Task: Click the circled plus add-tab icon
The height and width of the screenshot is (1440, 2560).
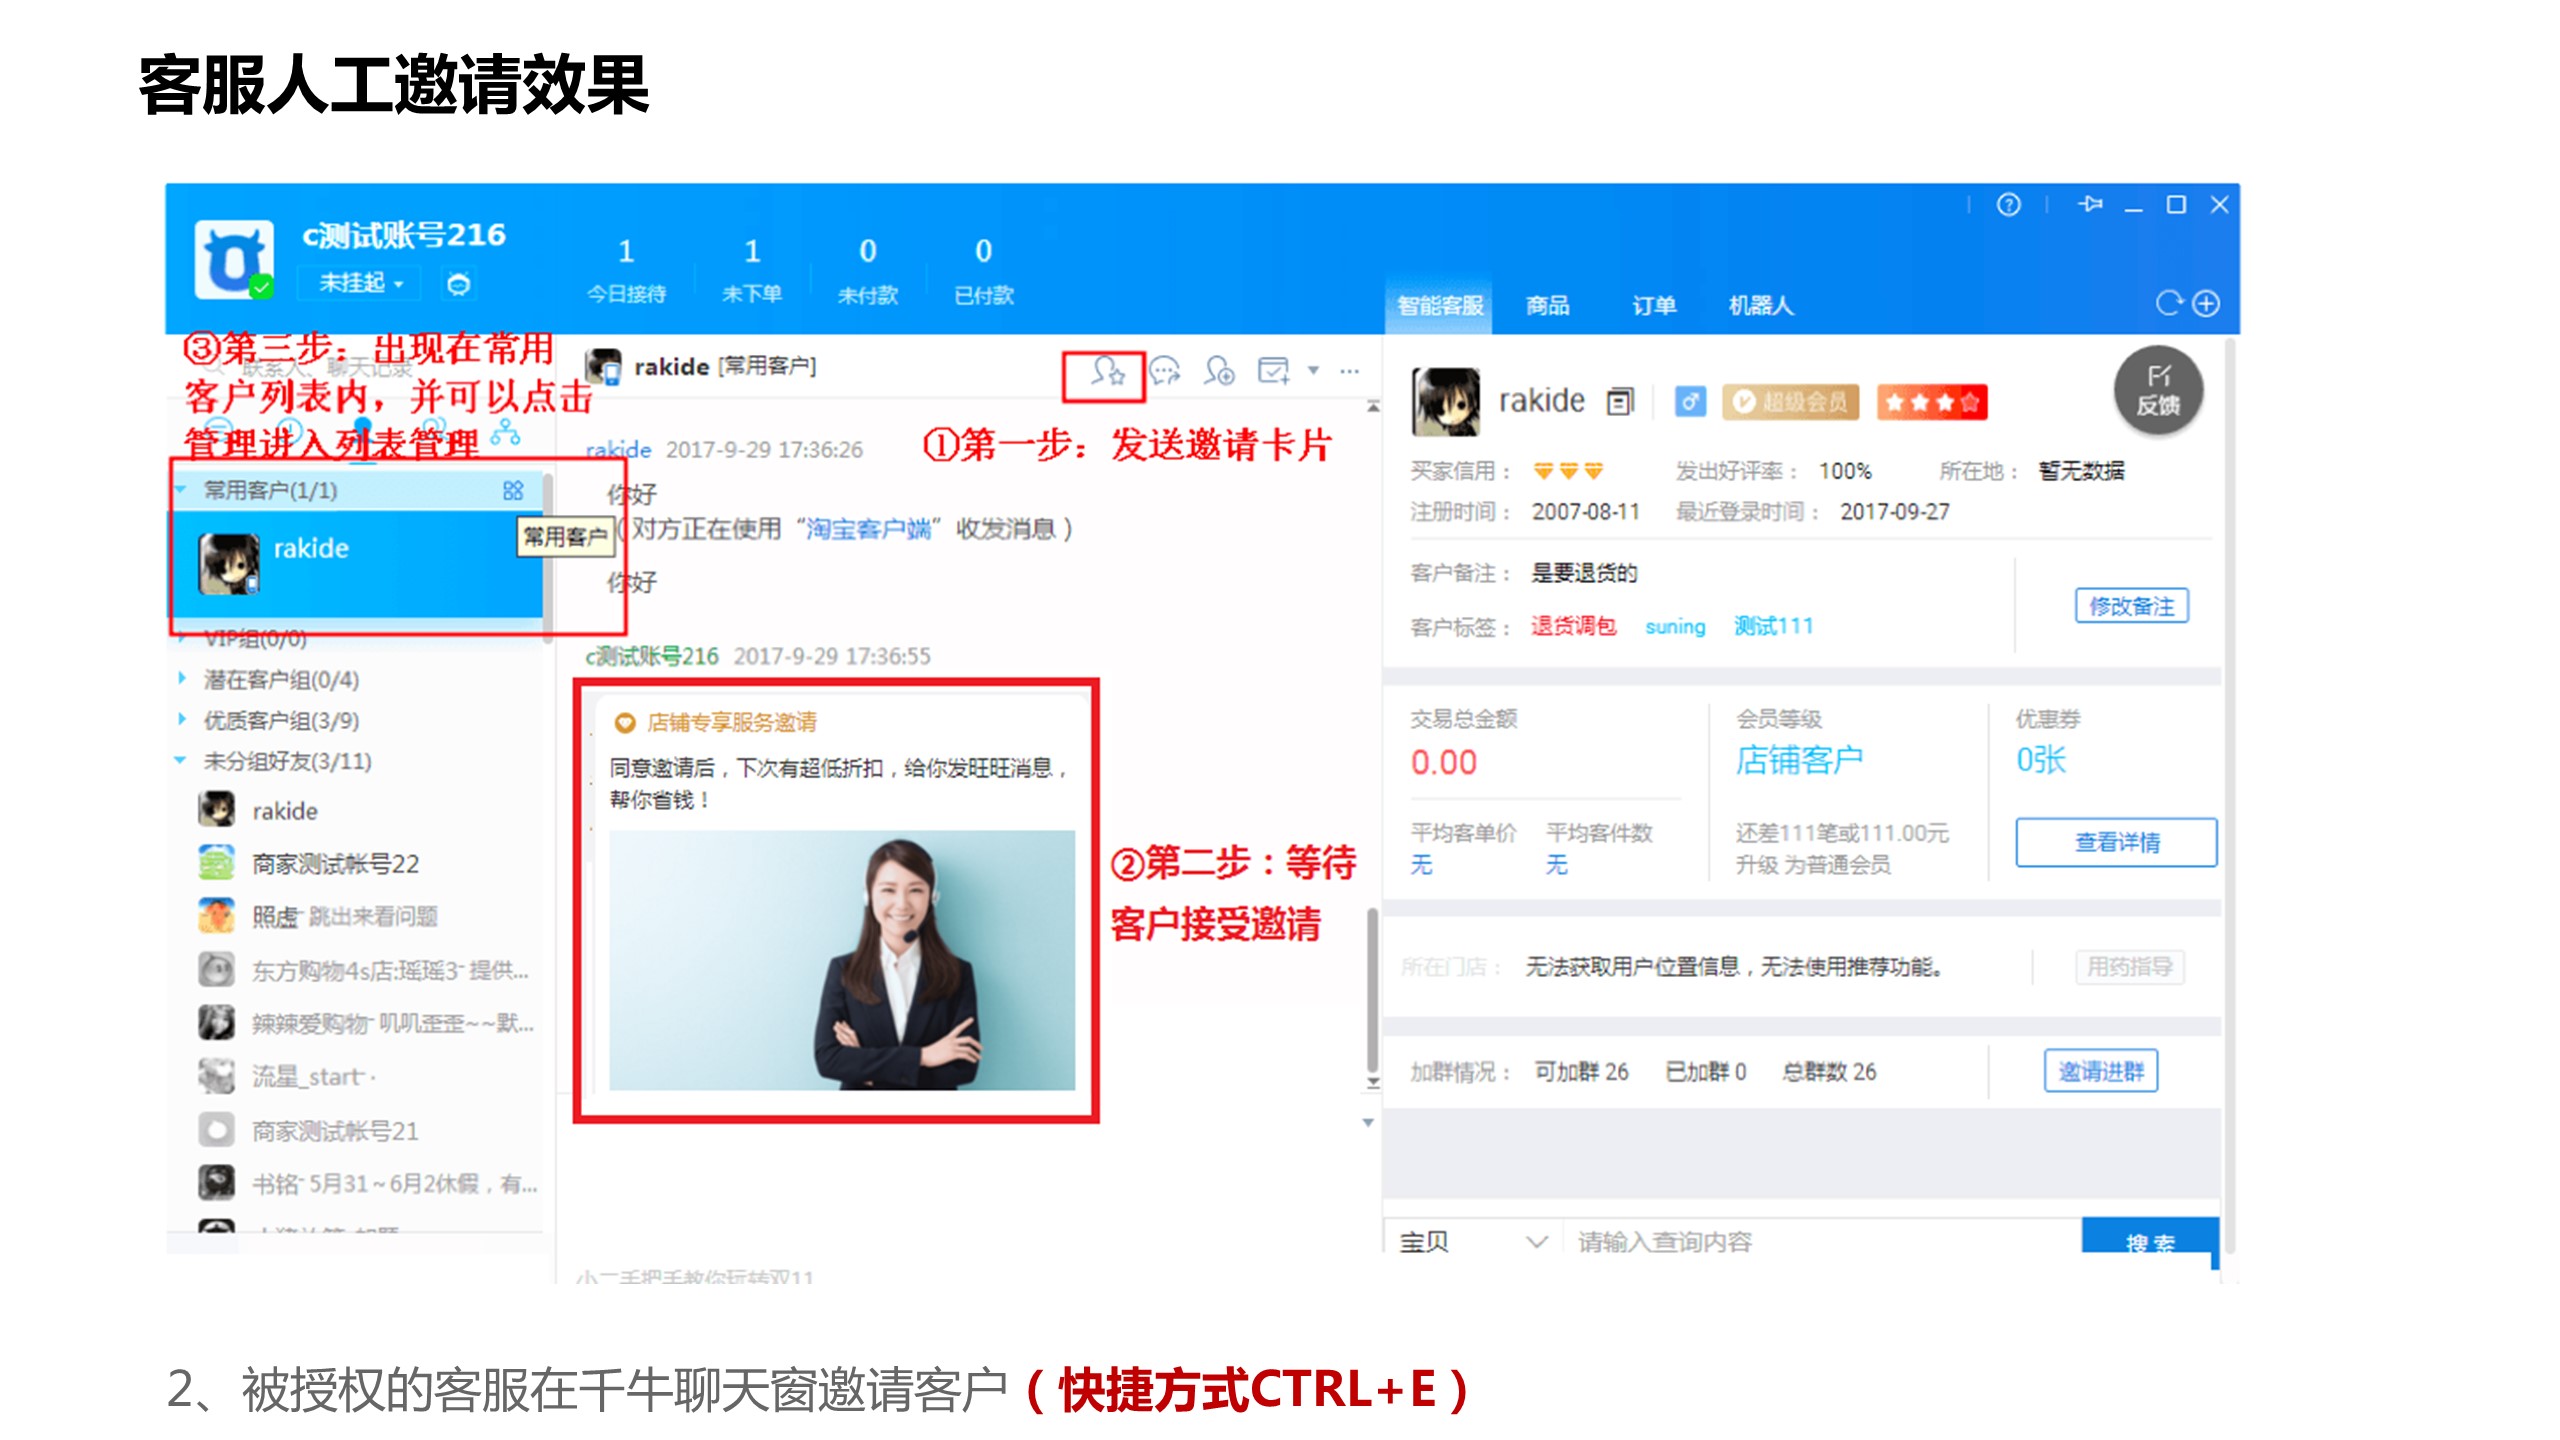Action: click(x=2206, y=303)
